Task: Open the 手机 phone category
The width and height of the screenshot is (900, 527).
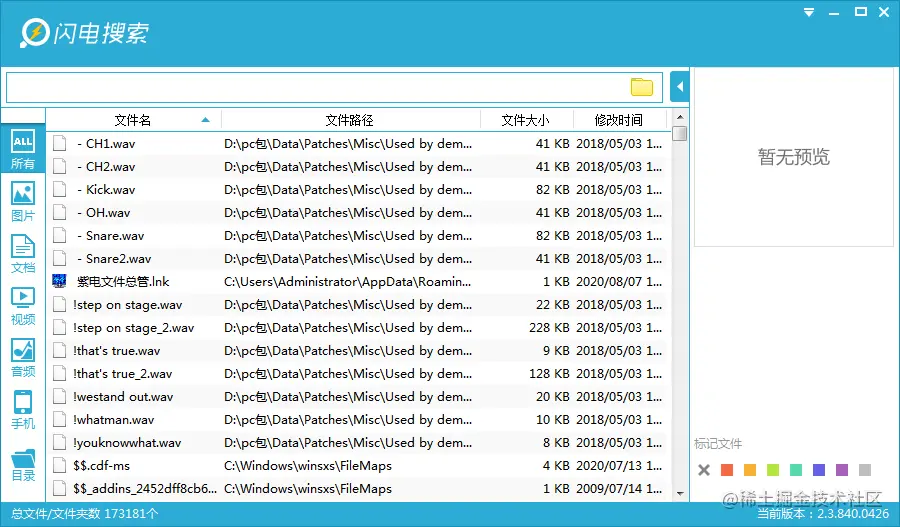Action: coord(23,410)
